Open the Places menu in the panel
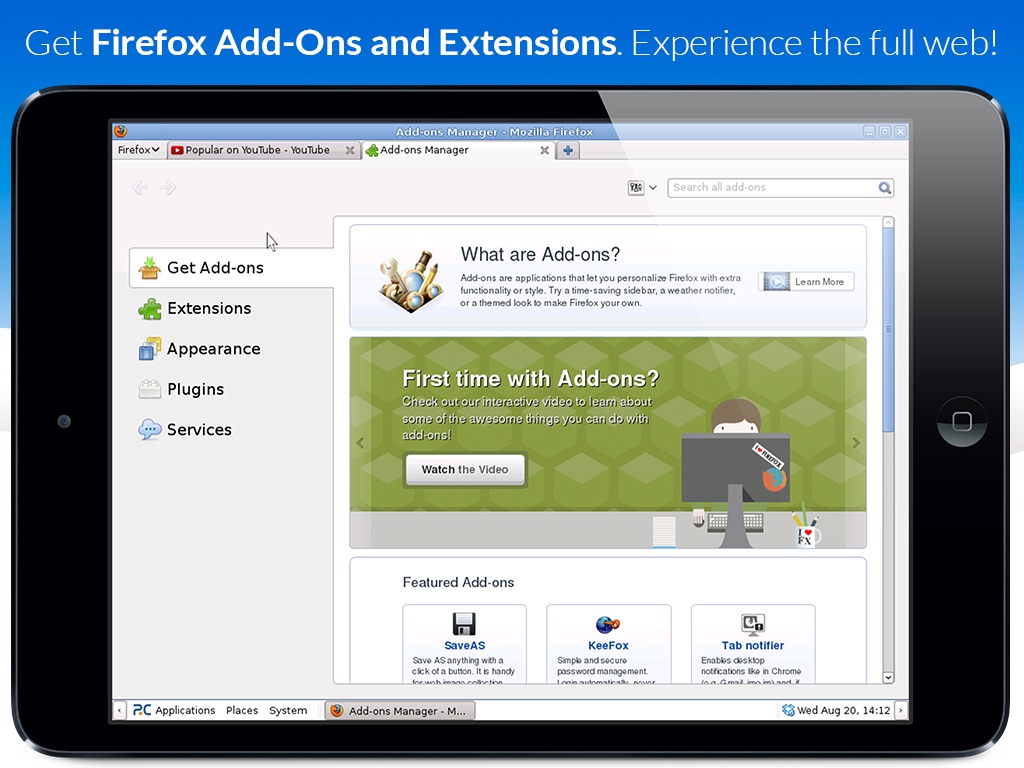This screenshot has width=1024, height=768. coord(242,710)
